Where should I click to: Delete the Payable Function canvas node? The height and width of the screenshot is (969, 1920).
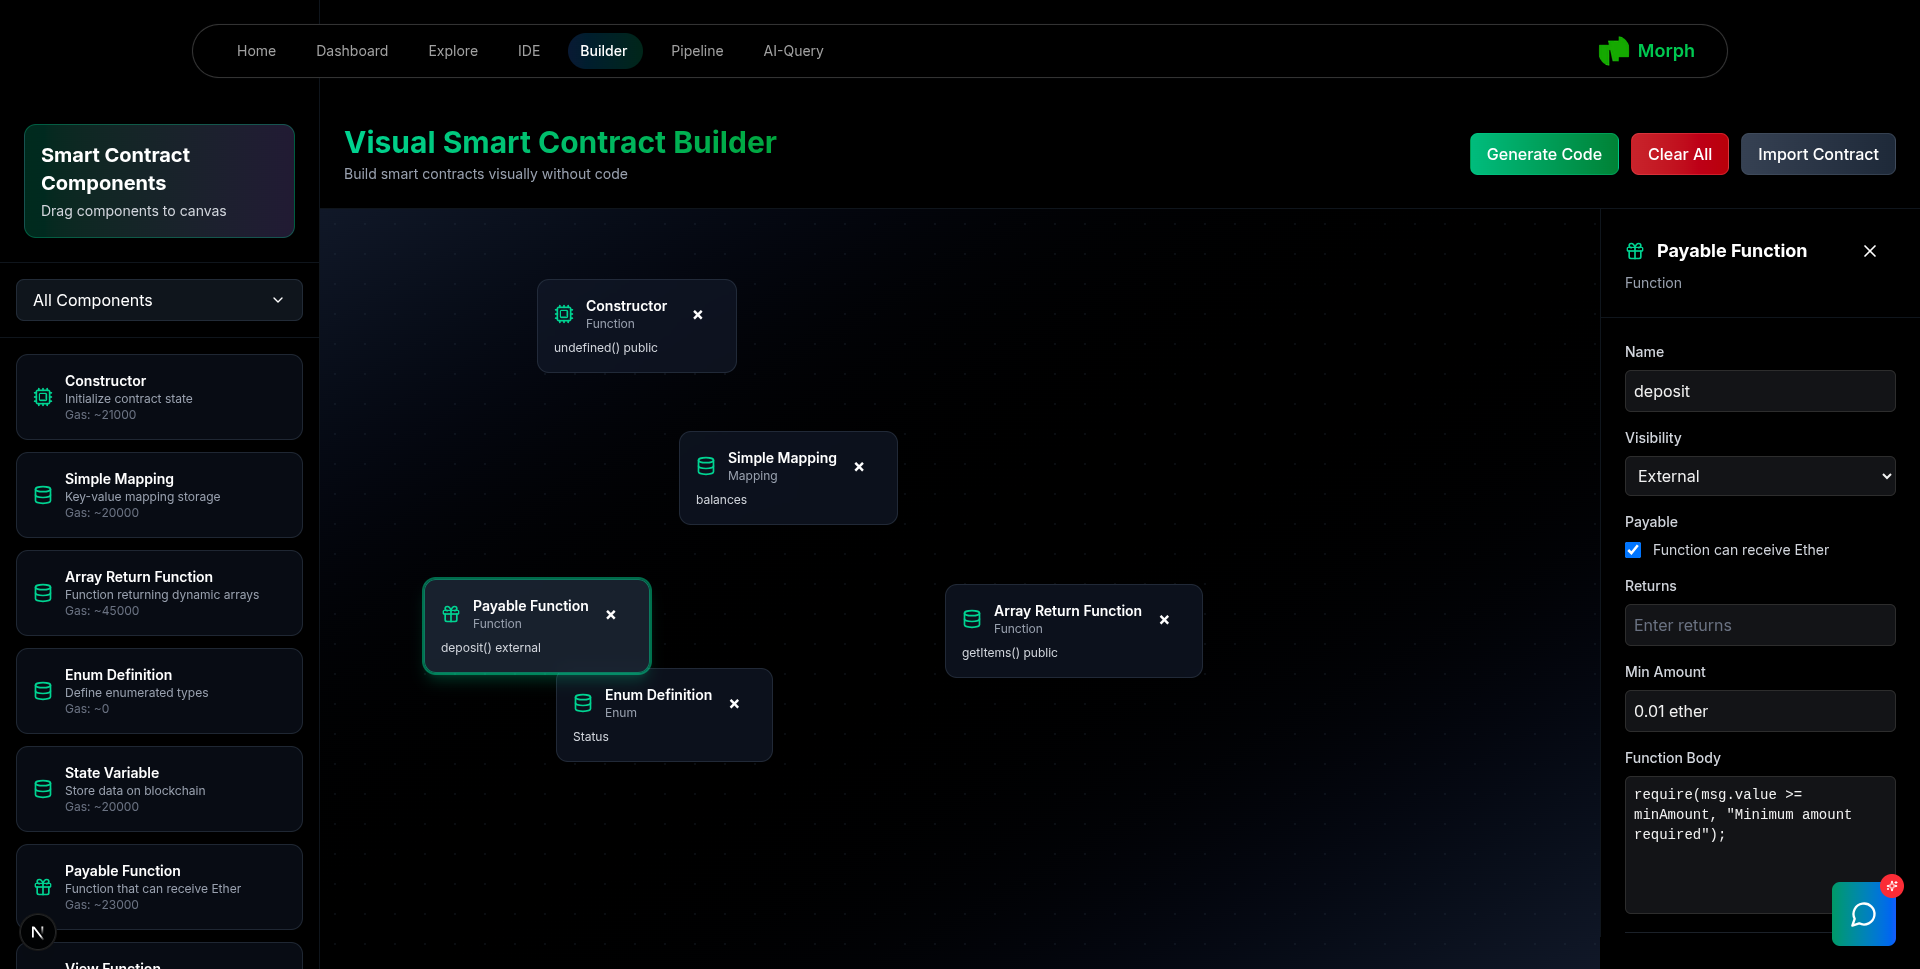pyautogui.click(x=611, y=615)
